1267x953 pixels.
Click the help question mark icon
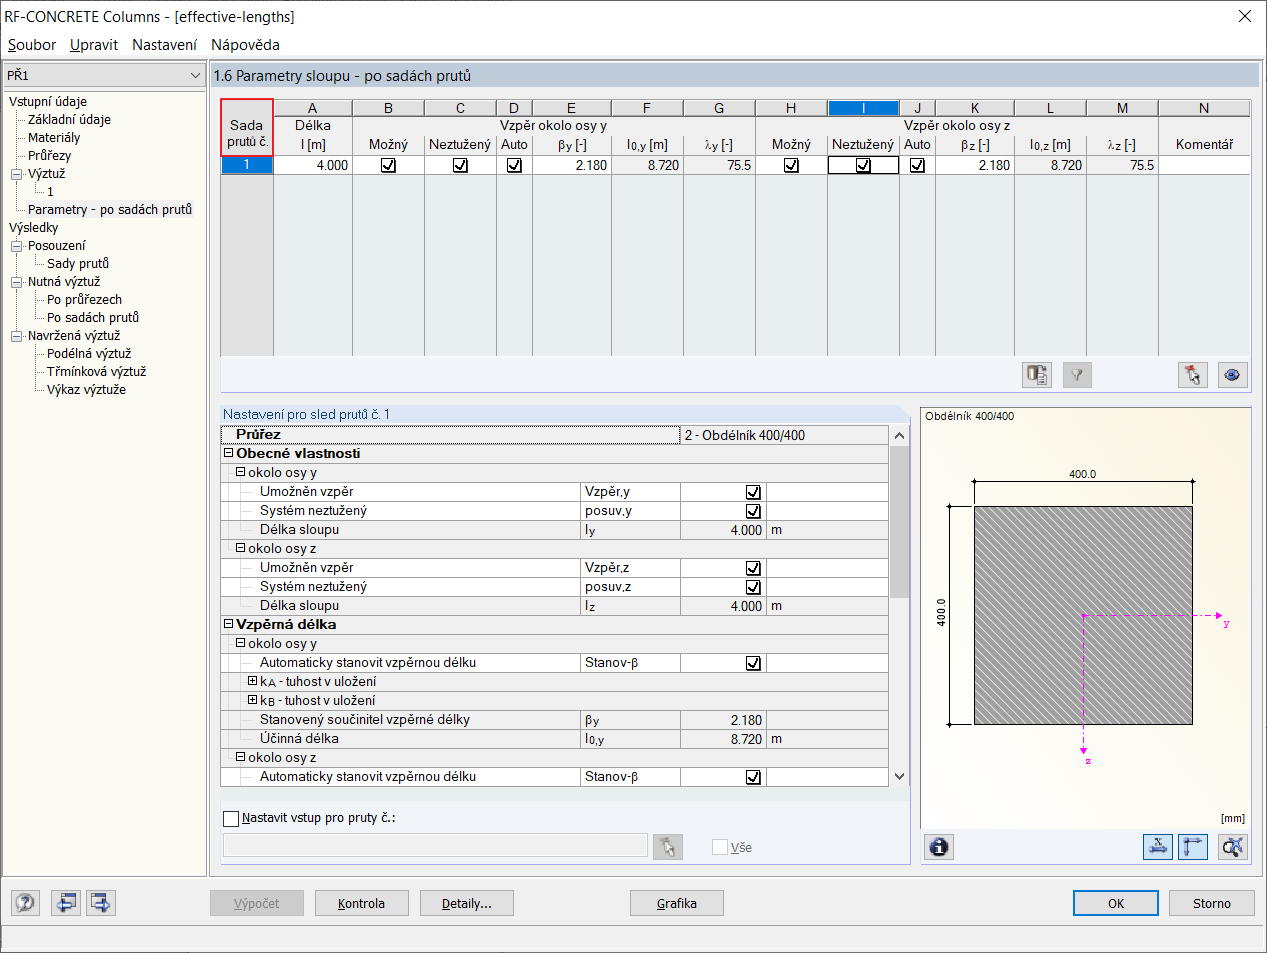(25, 903)
